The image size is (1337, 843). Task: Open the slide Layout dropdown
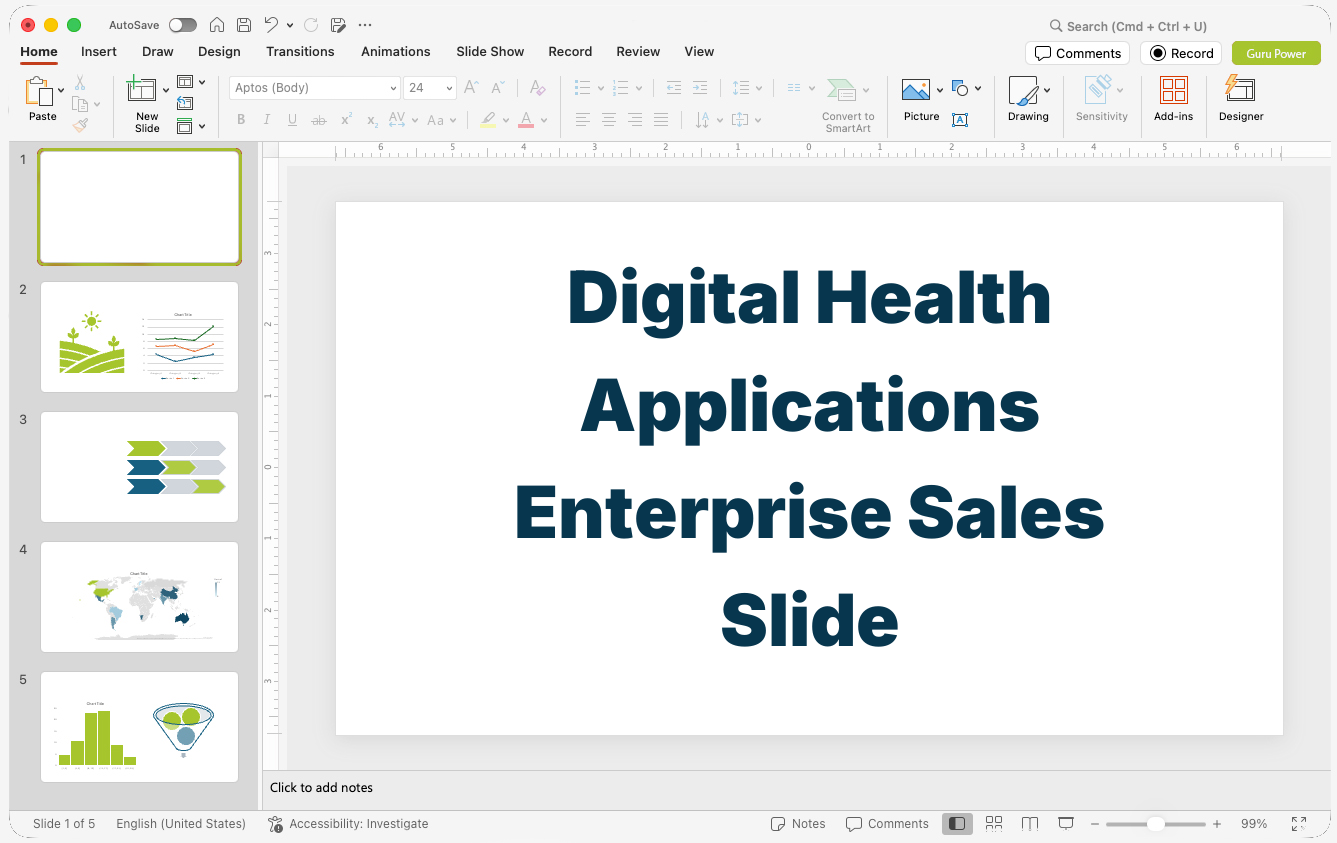point(191,82)
